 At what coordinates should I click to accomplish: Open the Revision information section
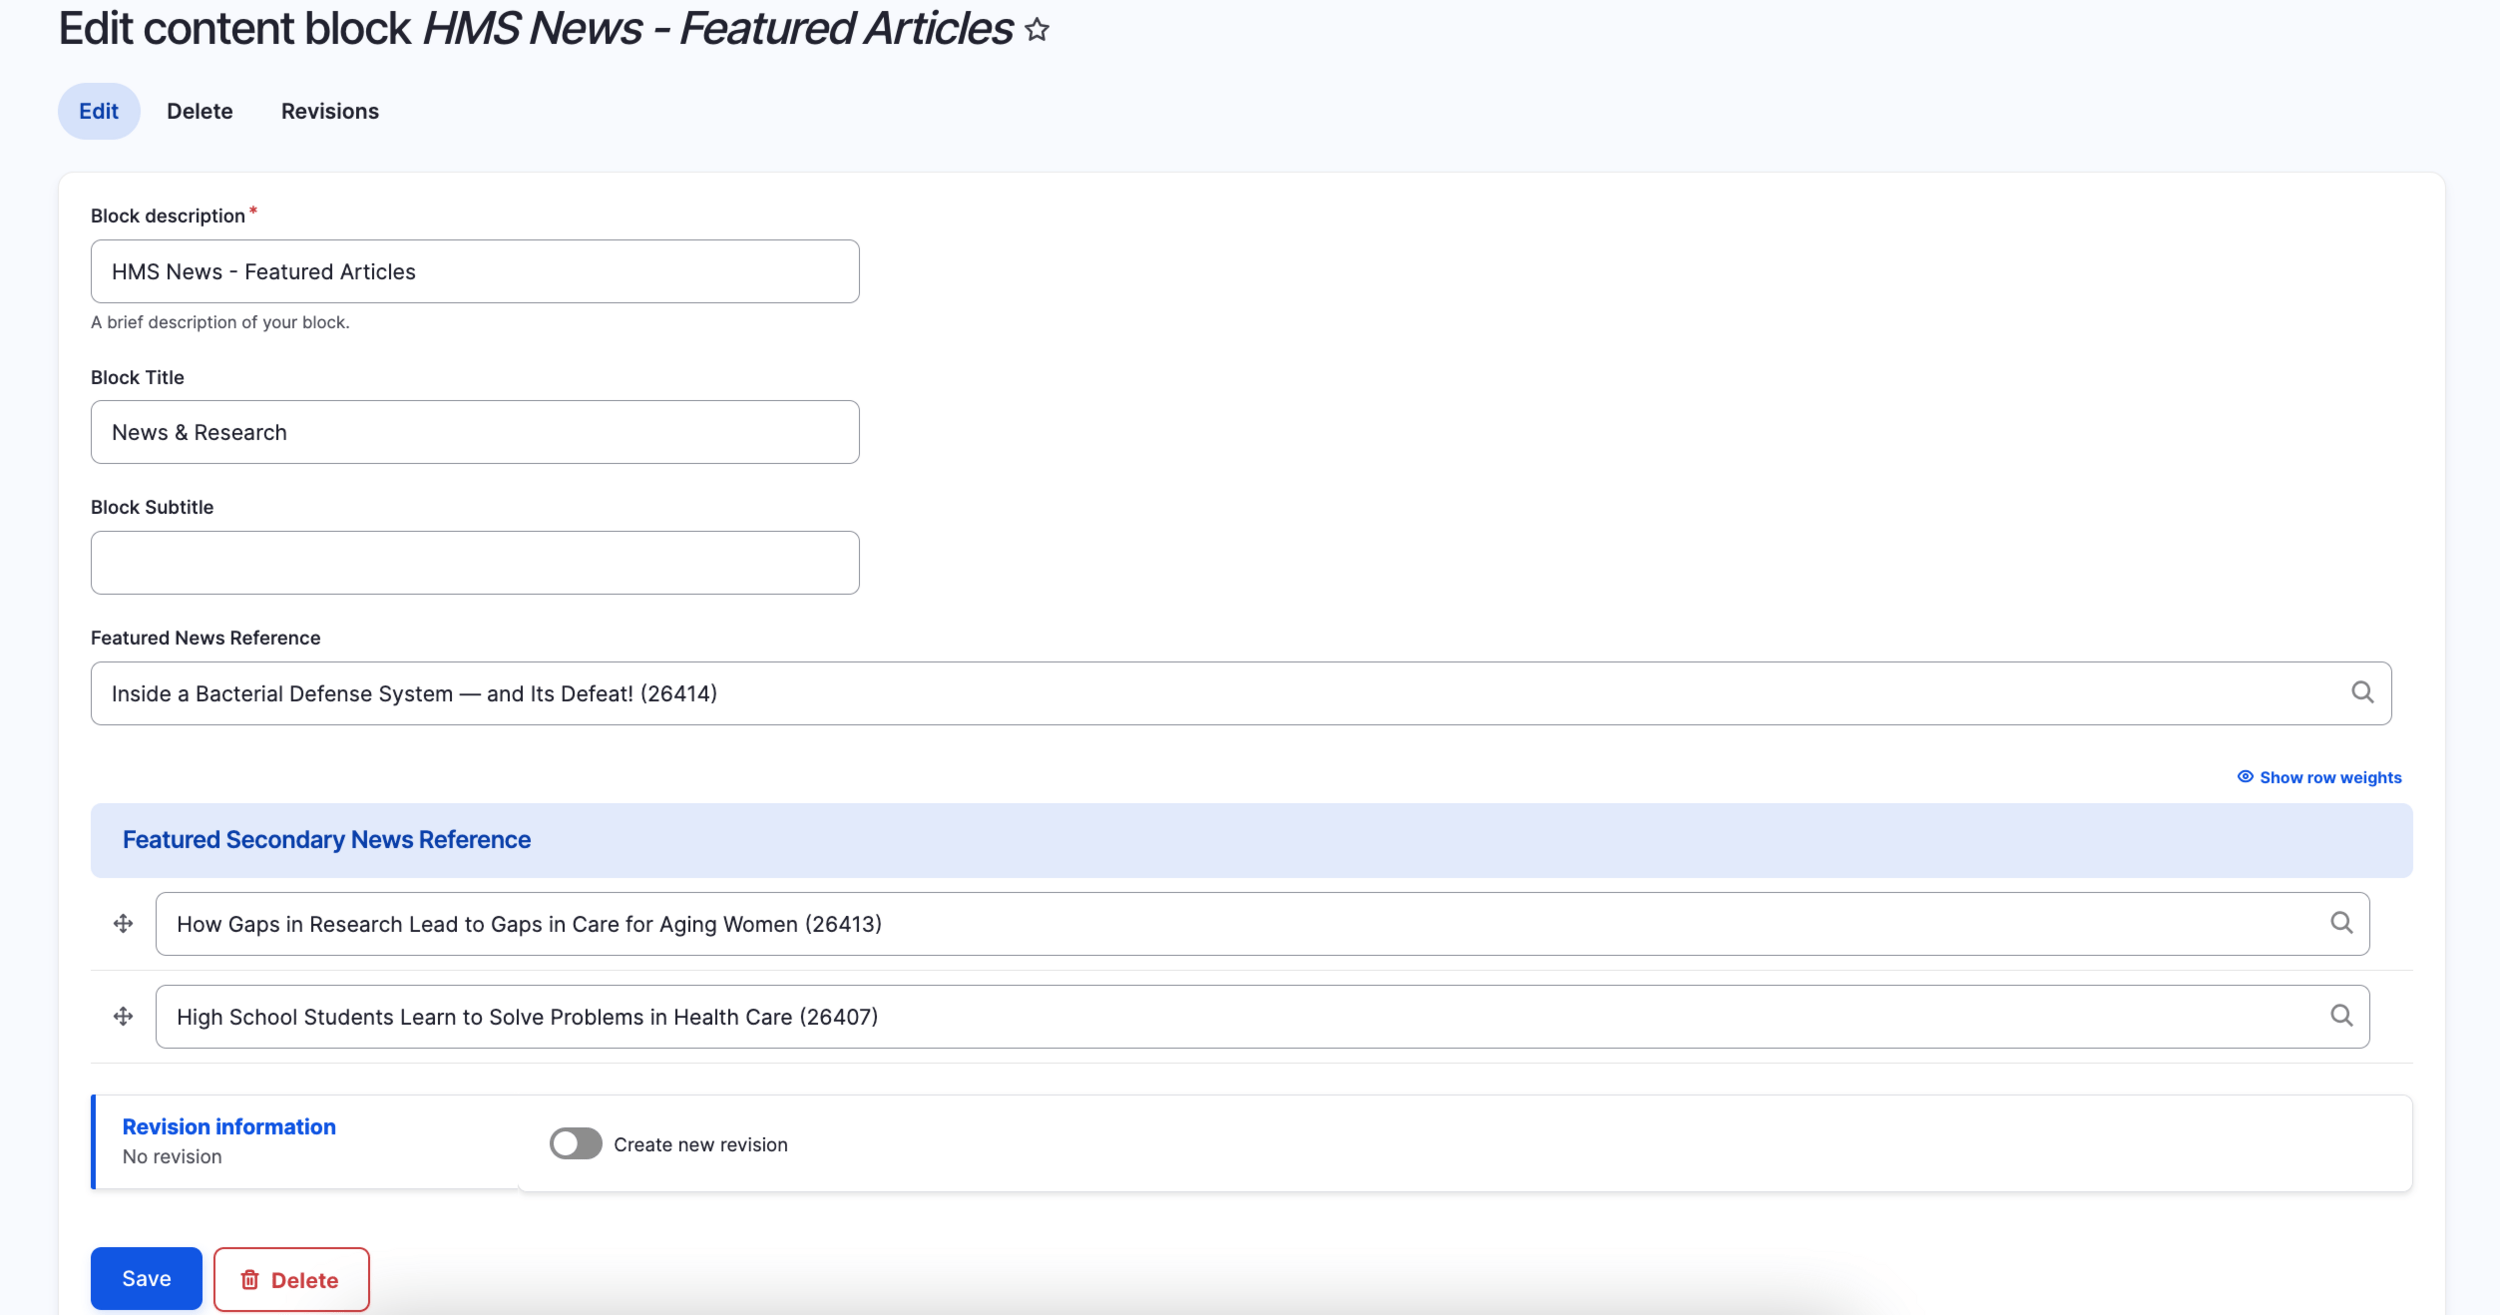coord(229,1127)
